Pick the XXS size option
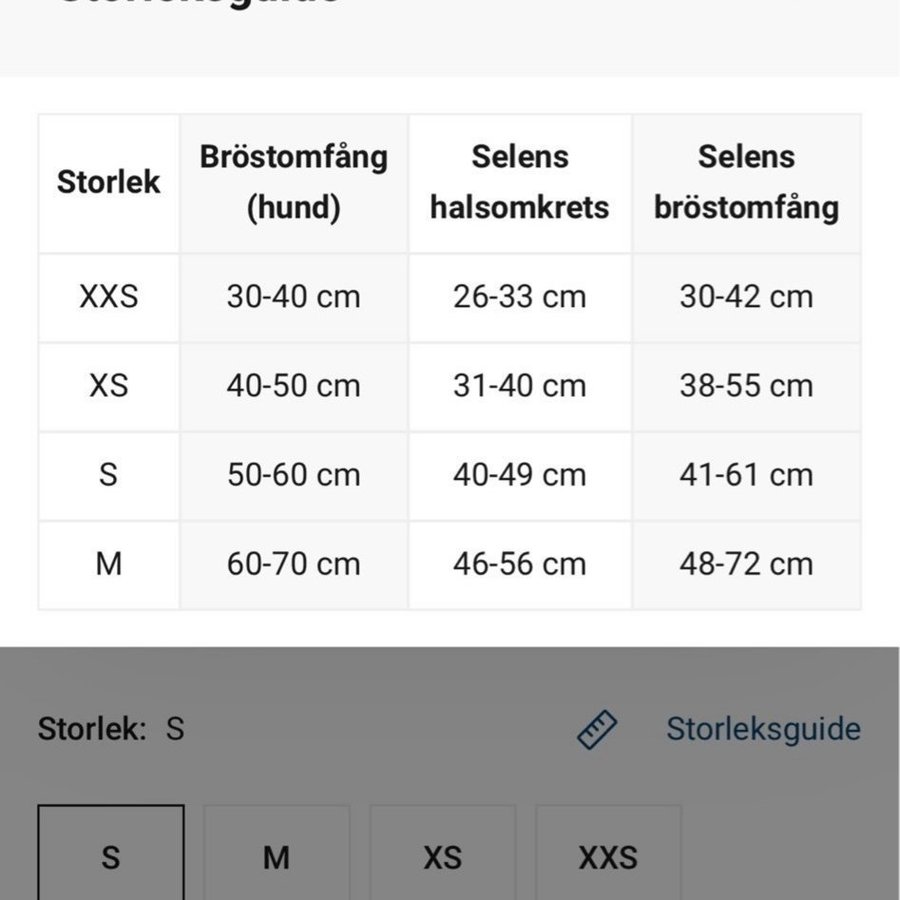 [608, 856]
